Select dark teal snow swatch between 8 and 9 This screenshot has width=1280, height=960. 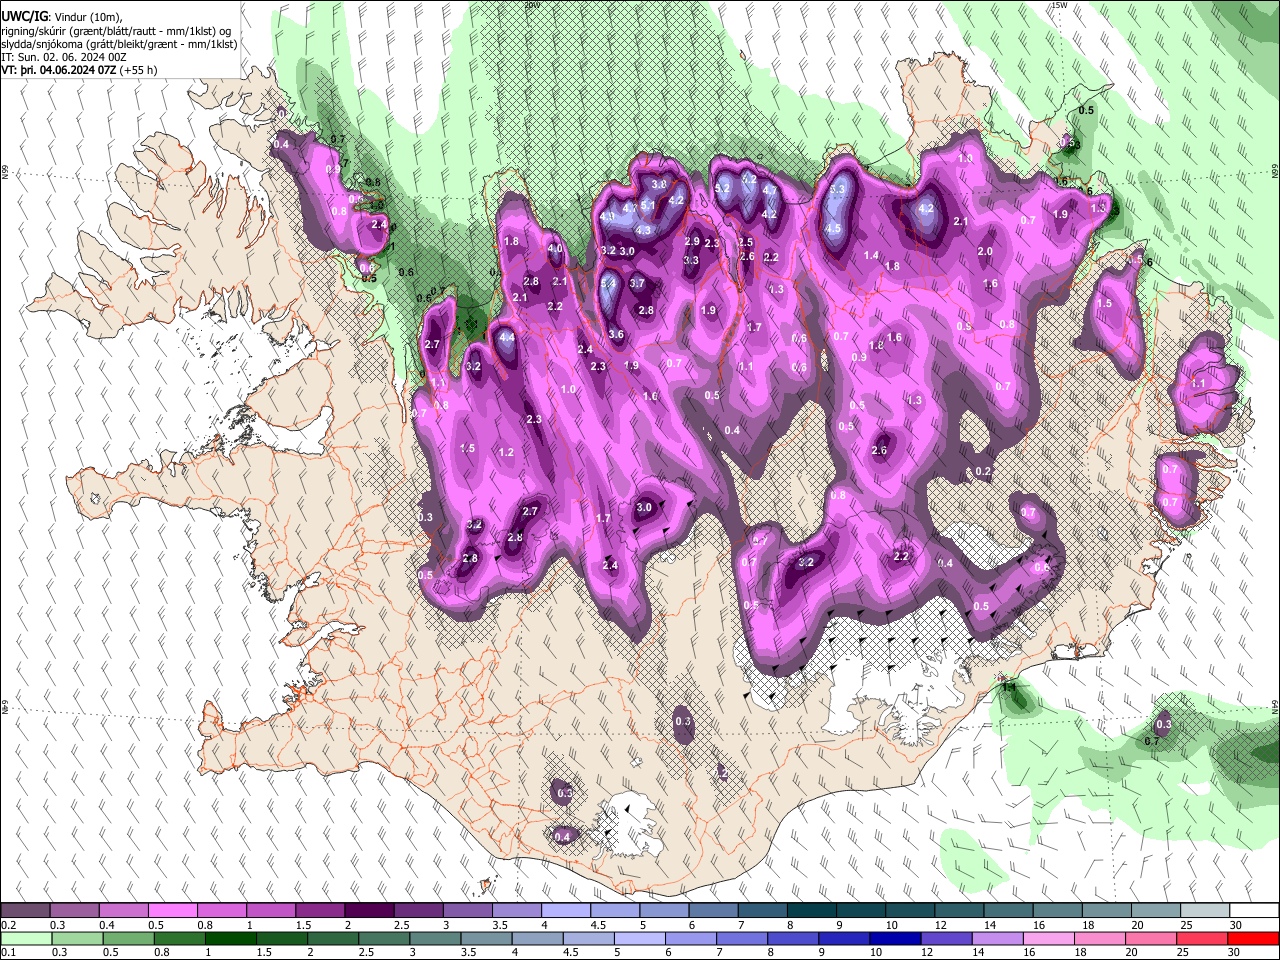811,911
